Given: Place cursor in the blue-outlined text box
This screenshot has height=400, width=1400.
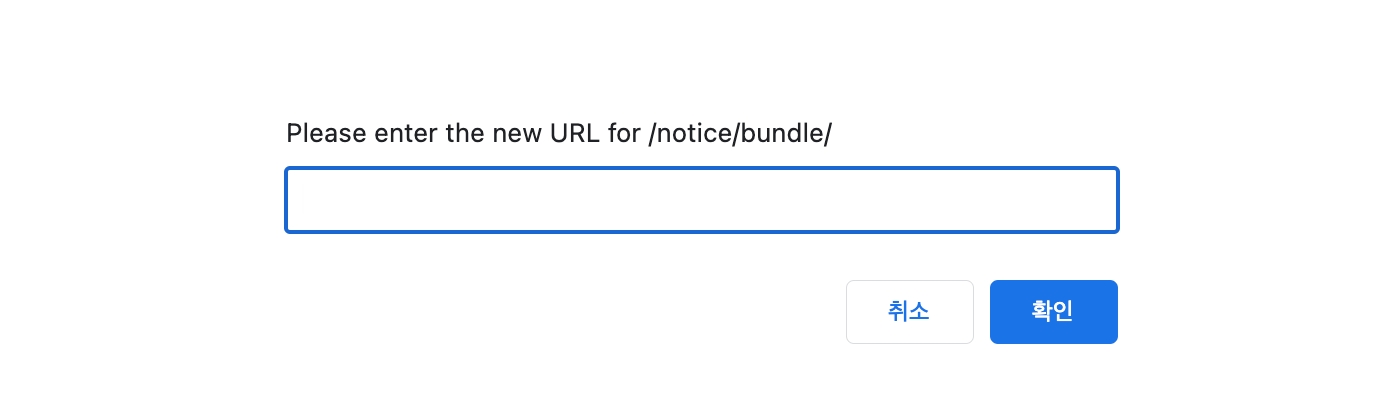Looking at the screenshot, I should 701,200.
